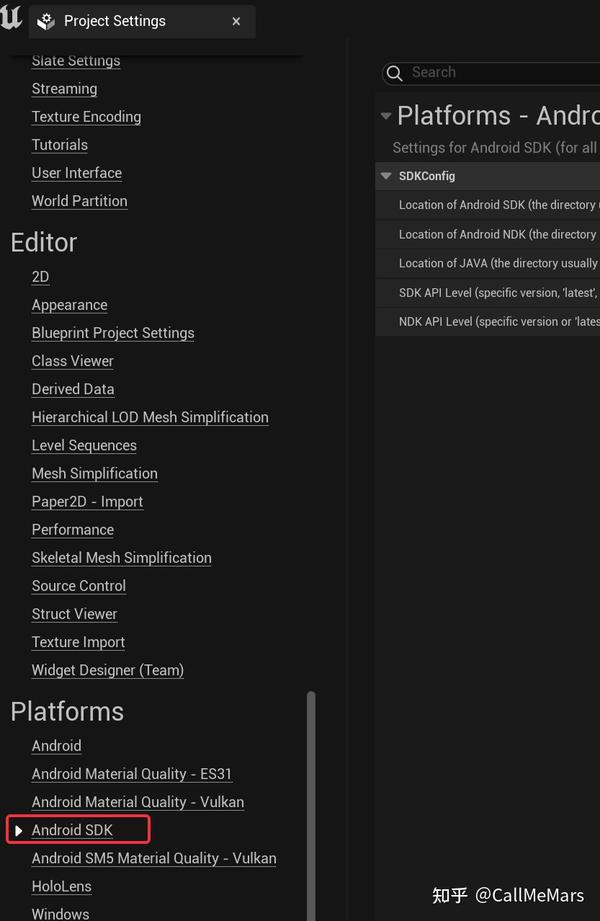Click the Project Settings tab icon
This screenshot has height=921, width=600.
click(x=46, y=21)
